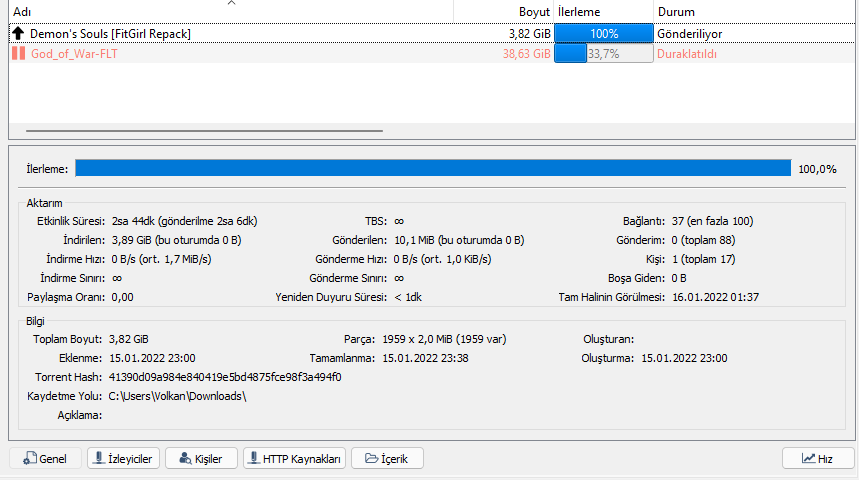
Task: Click the seeding arrow icon of Demon's Souls
Action: click(x=18, y=33)
